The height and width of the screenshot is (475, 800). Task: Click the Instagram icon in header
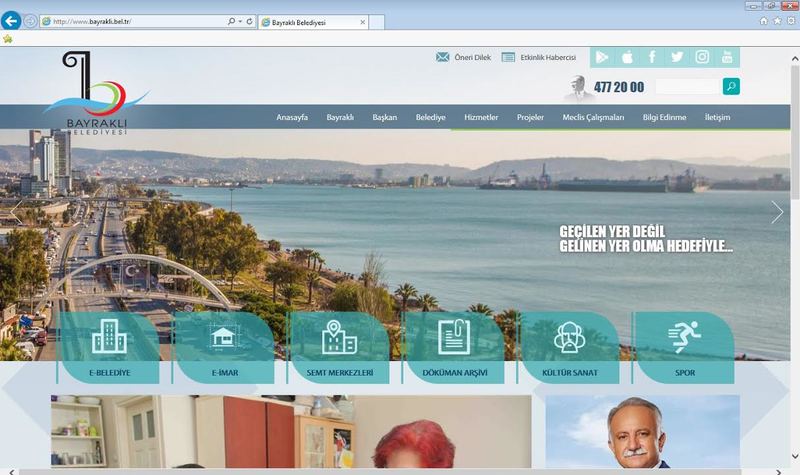(x=702, y=57)
